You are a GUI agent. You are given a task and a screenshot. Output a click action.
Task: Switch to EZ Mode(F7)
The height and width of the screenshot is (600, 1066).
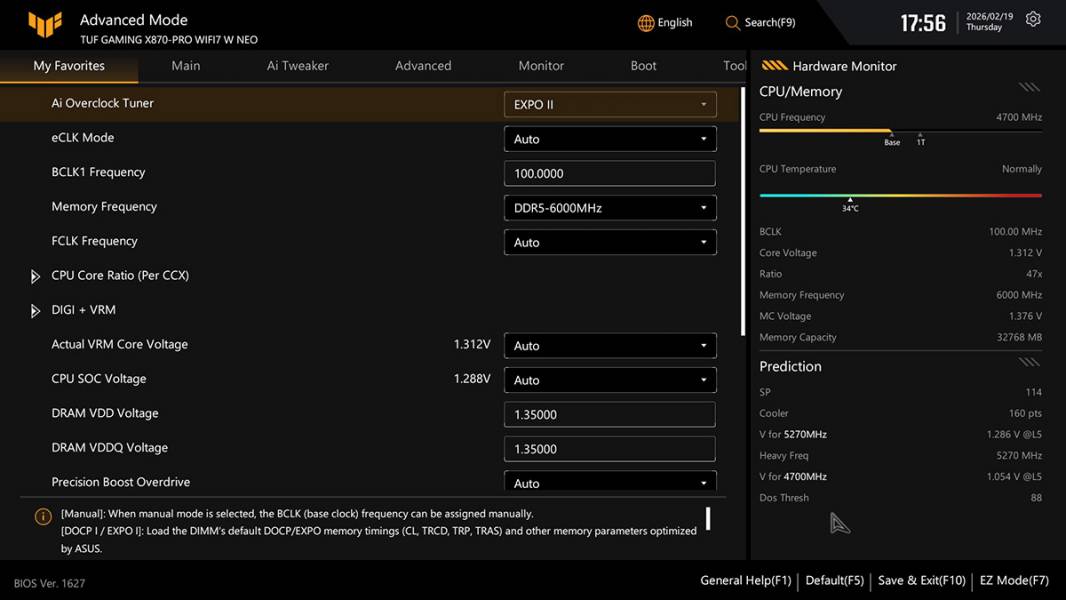tap(1014, 580)
